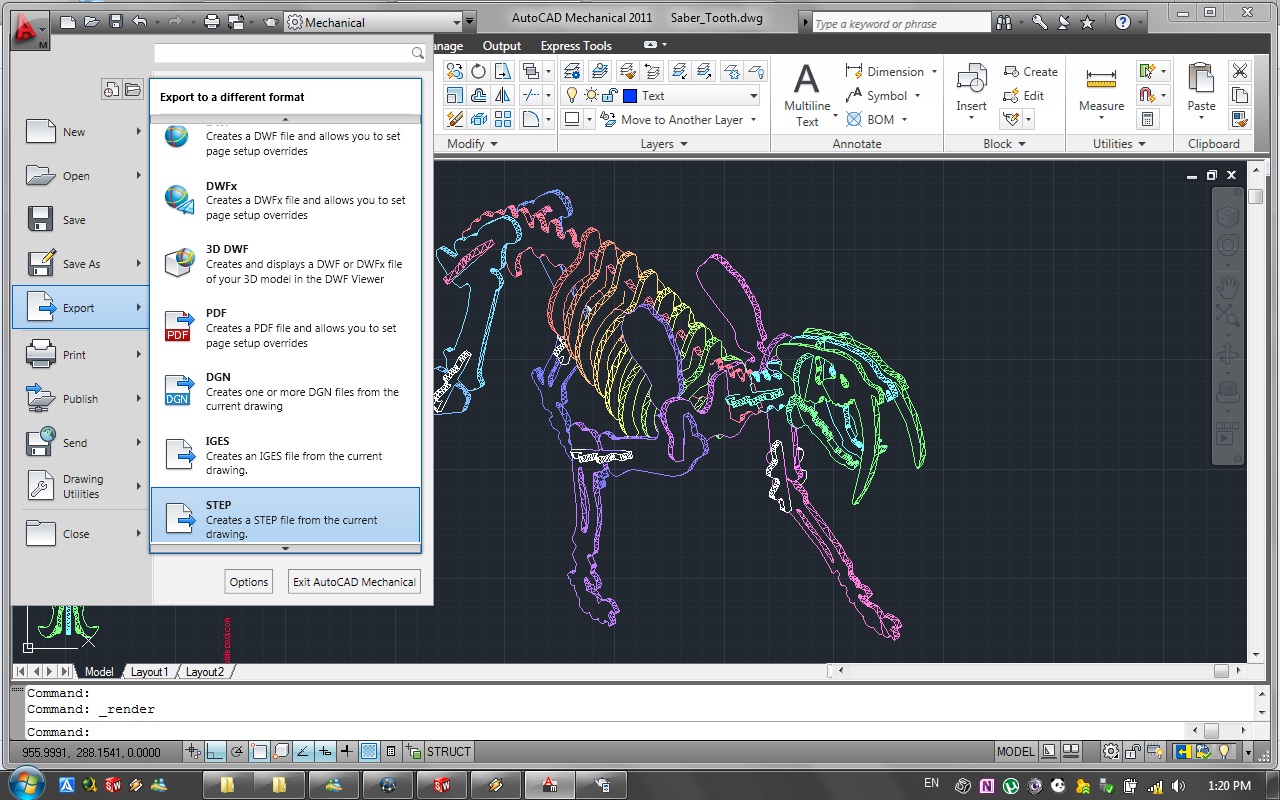The width and height of the screenshot is (1280, 800).
Task: Choose IGES export format
Action: (285, 455)
